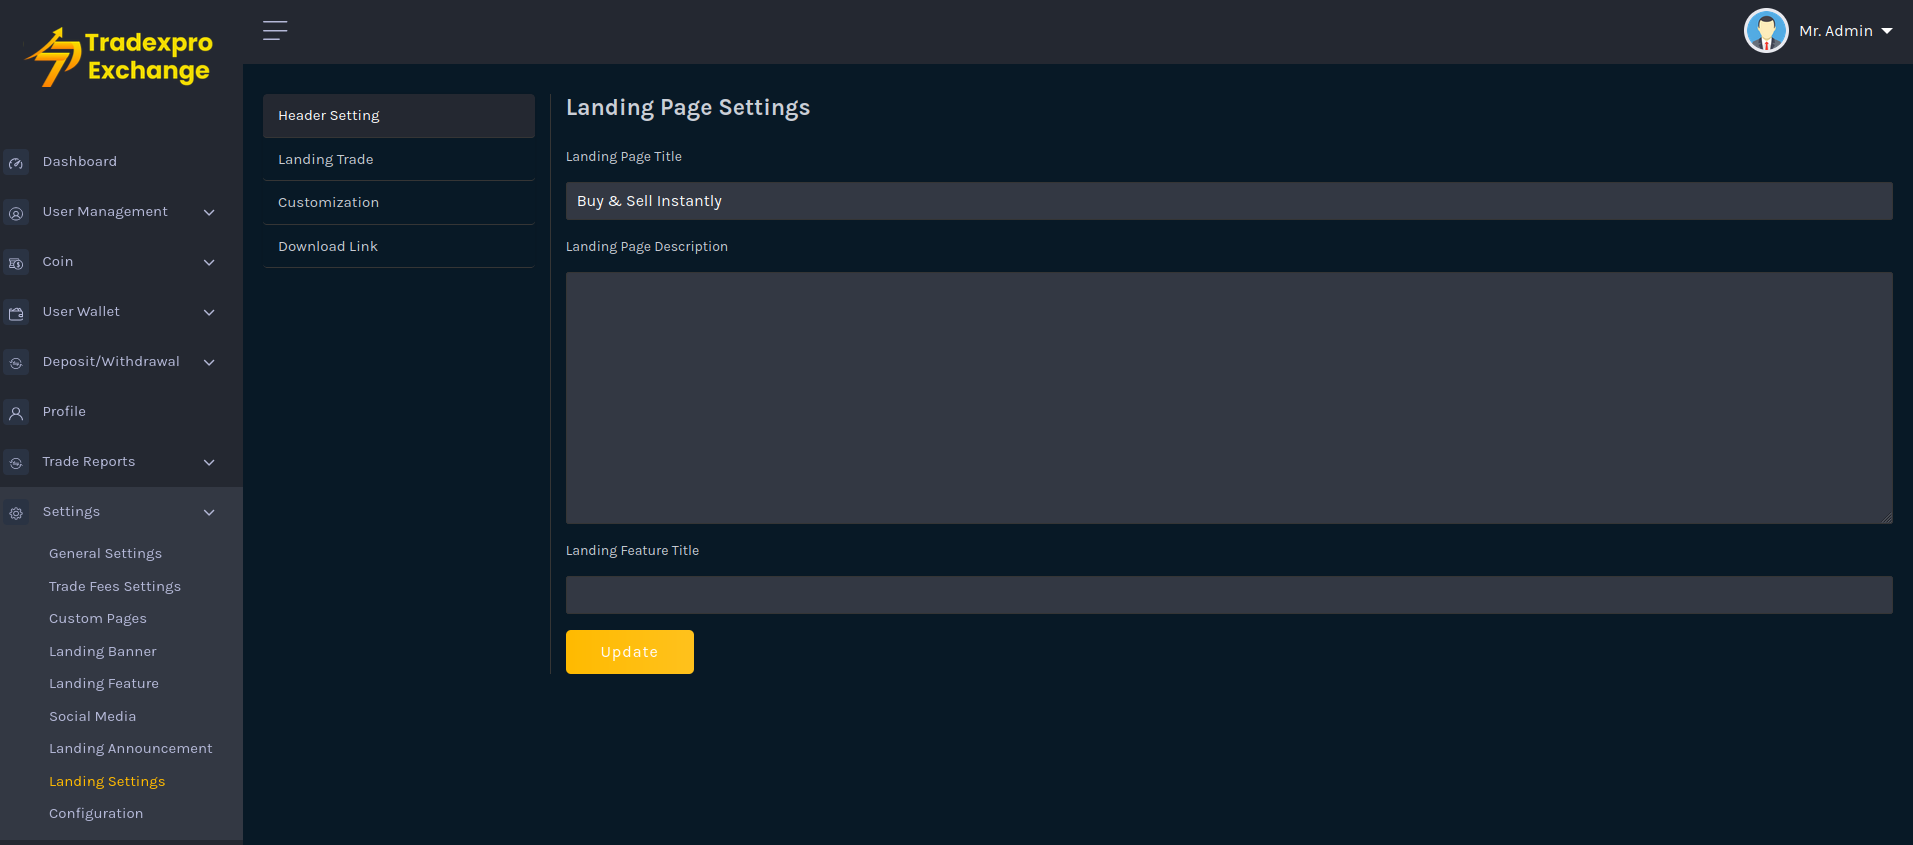This screenshot has height=845, width=1913.
Task: Open General Settings link in sidebar
Action: point(105,554)
